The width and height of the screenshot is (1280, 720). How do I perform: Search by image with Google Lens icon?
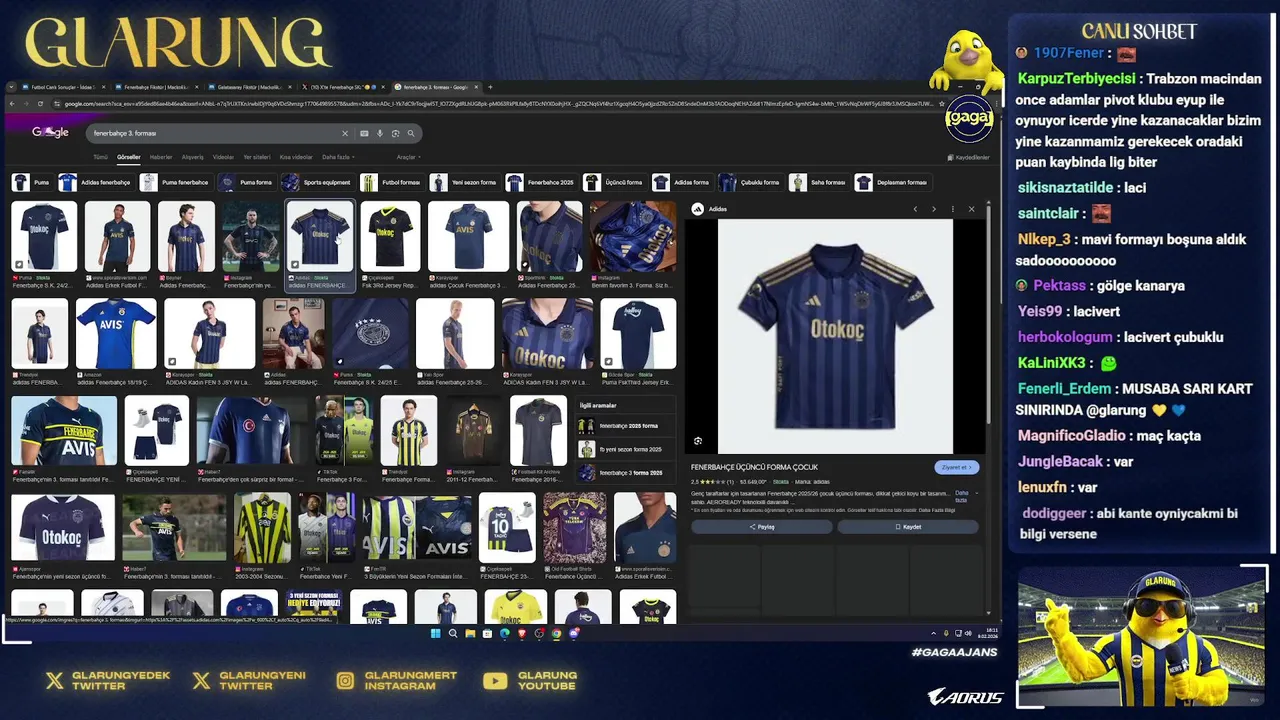pyautogui.click(x=395, y=133)
